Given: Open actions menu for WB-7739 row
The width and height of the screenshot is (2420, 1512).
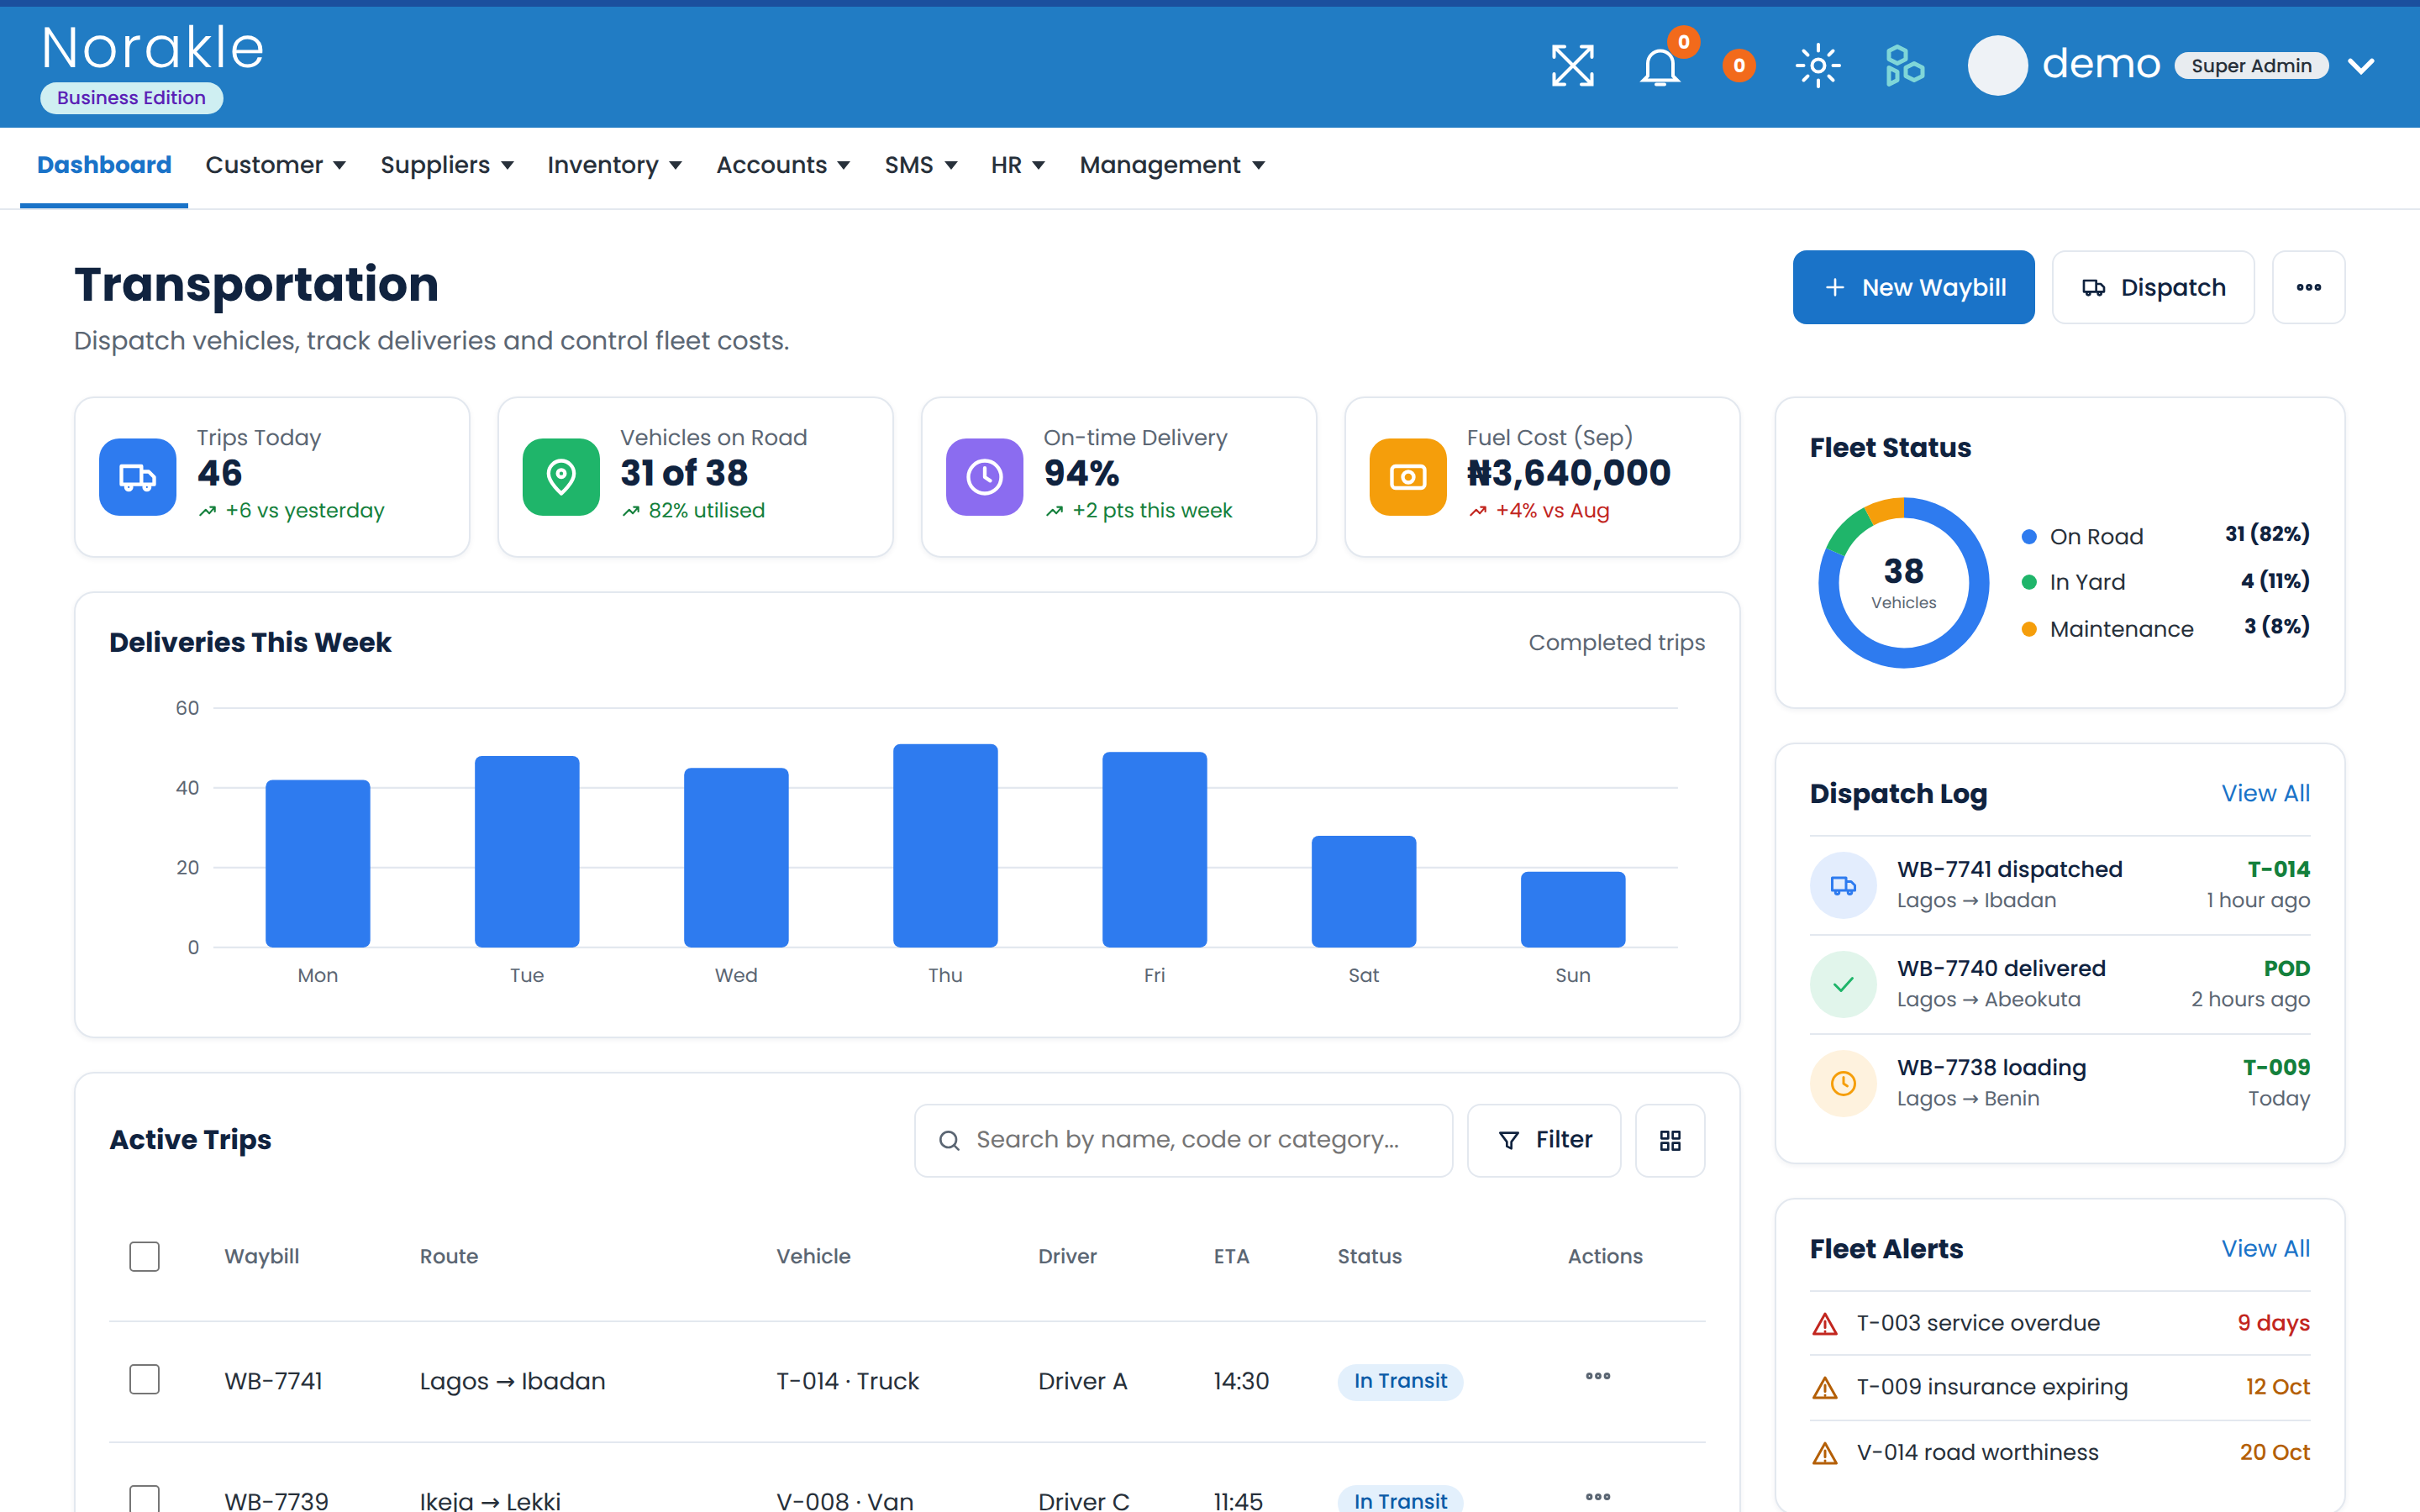Looking at the screenshot, I should click(1598, 1497).
